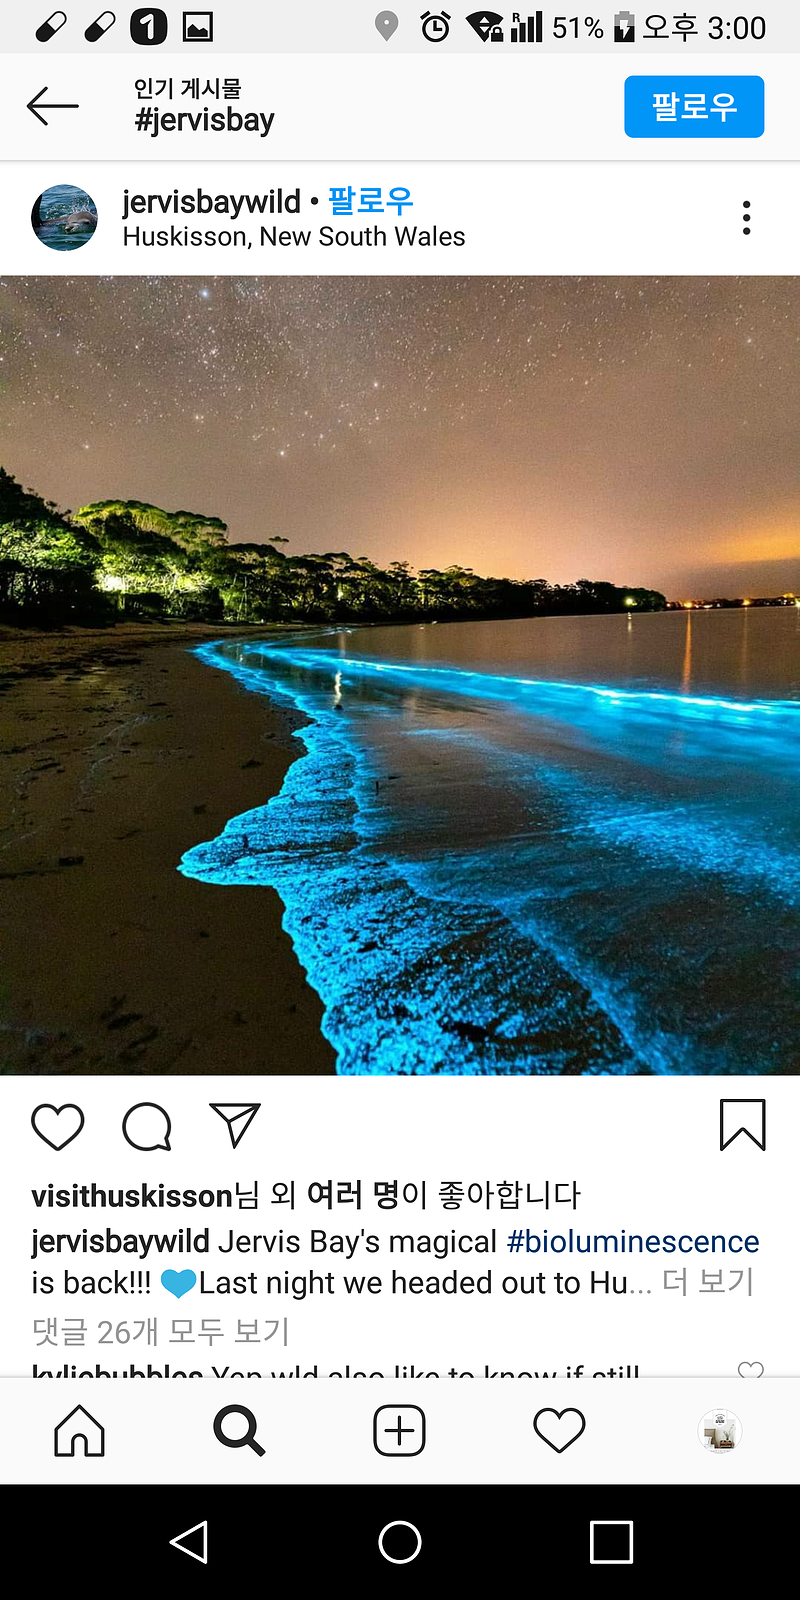
Task: Open the three-dot post options menu
Action: (x=746, y=218)
